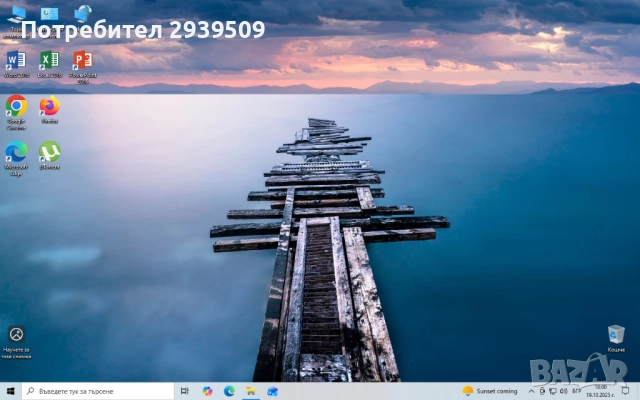Click the network tray icon
The width and height of the screenshot is (640, 400).
coord(553,391)
